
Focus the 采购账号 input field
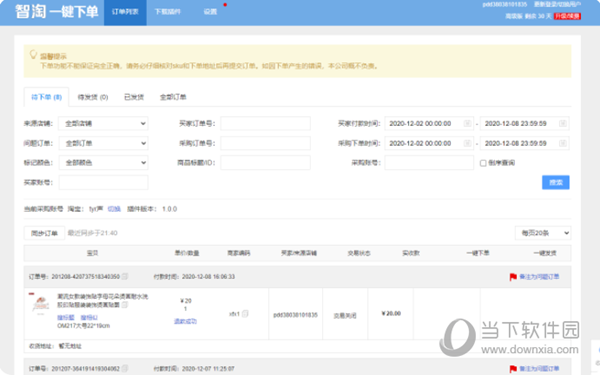pos(429,163)
